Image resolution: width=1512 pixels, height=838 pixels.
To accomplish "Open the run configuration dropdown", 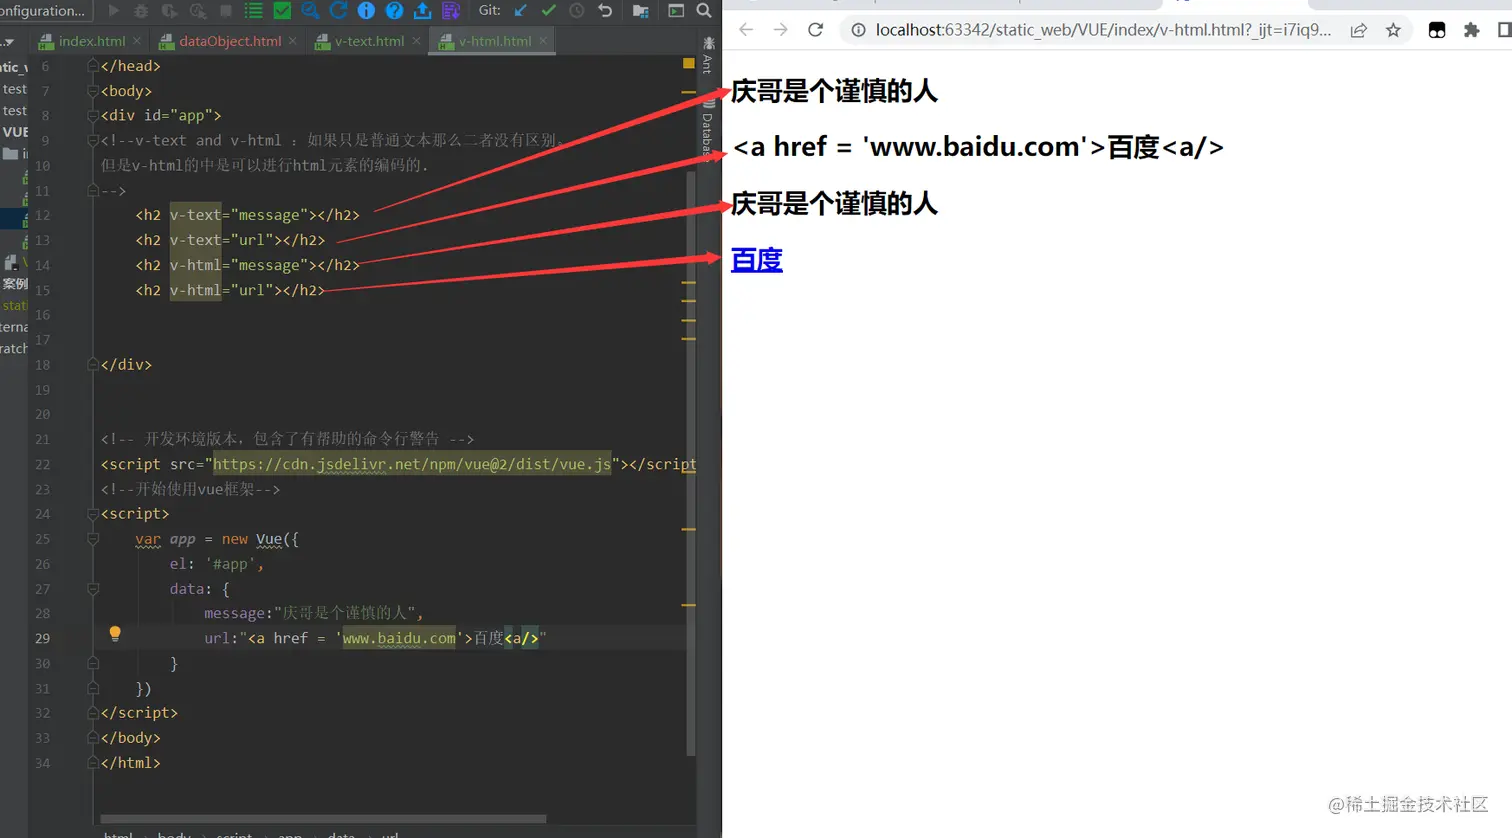I will [x=45, y=11].
